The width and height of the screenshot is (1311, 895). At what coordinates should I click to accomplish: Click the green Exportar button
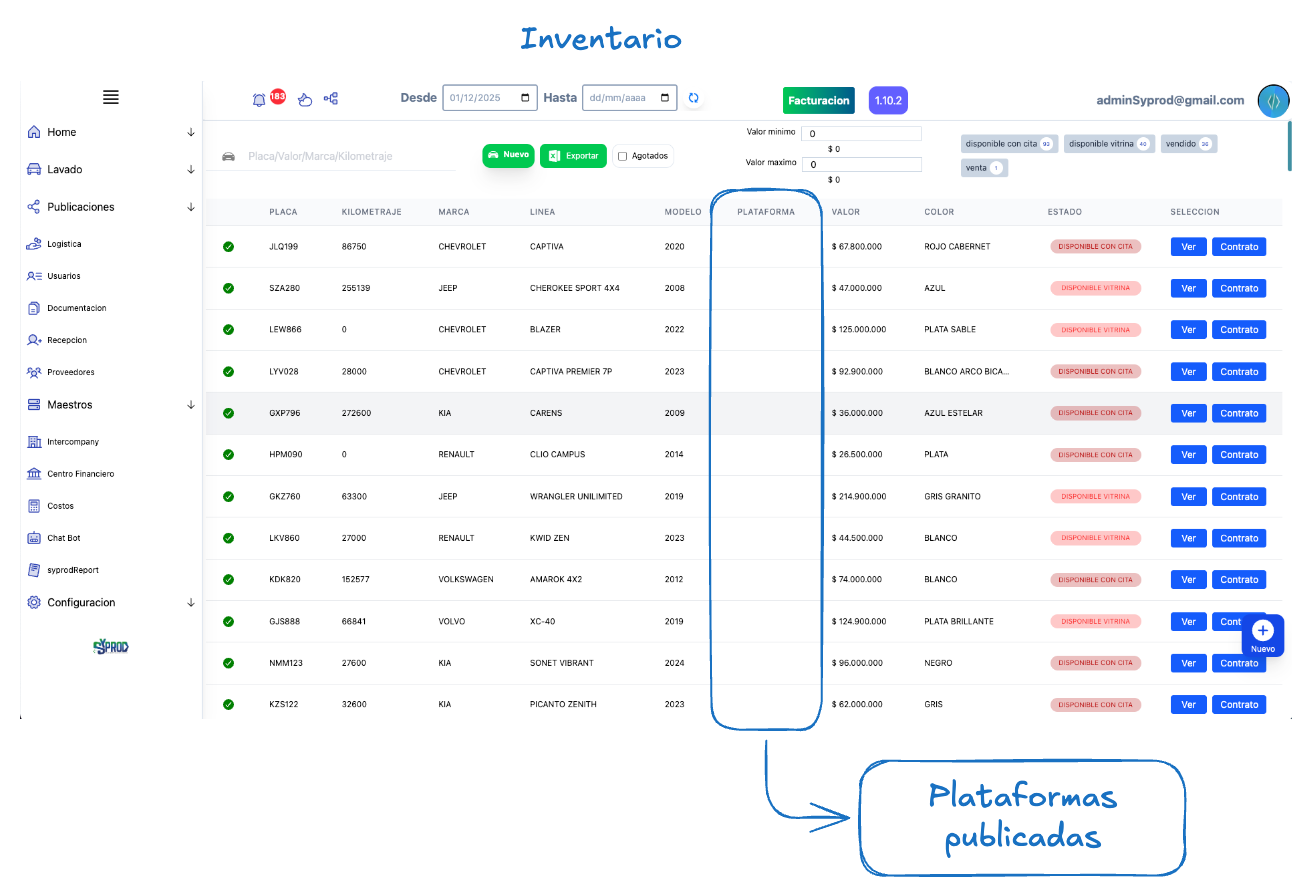coord(573,156)
